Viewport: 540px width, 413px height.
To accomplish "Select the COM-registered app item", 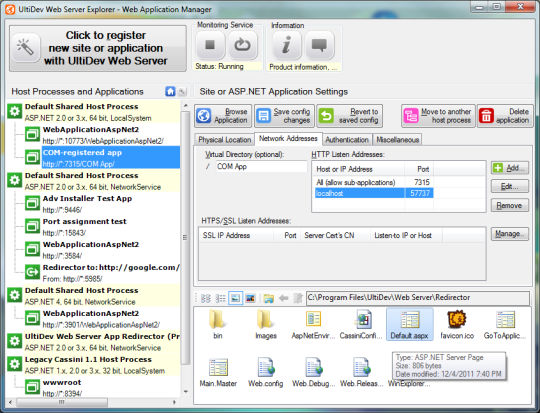I will [103, 158].
